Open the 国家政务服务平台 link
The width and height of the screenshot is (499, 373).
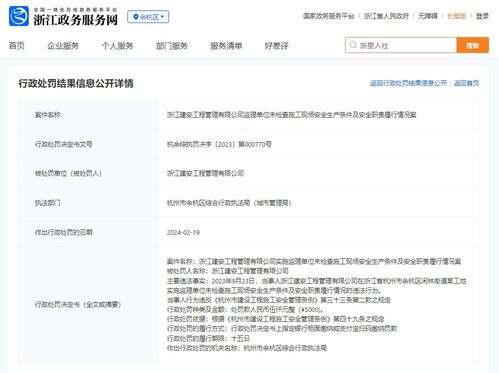click(x=328, y=16)
